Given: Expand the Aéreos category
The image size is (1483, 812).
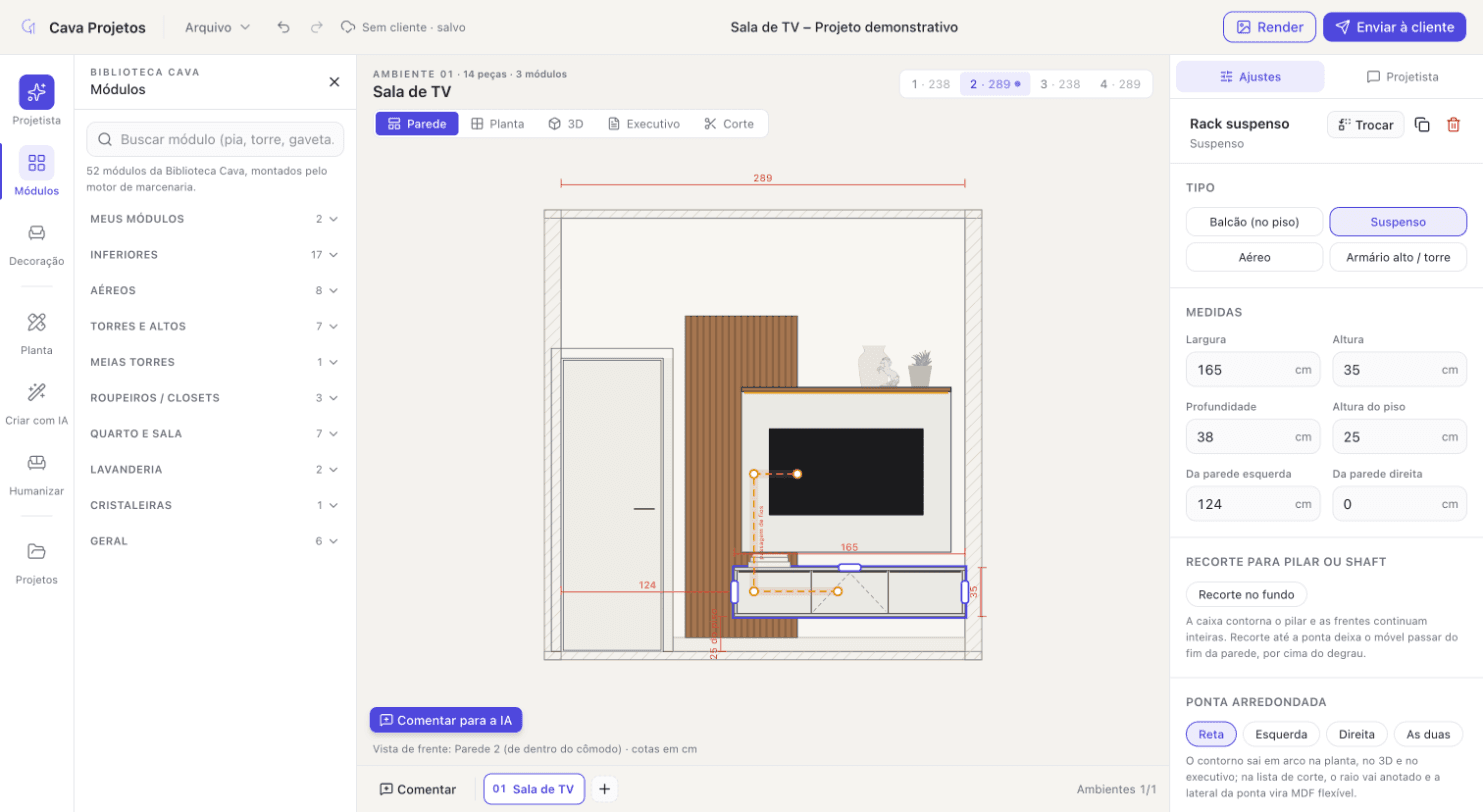Looking at the screenshot, I should [x=214, y=290].
